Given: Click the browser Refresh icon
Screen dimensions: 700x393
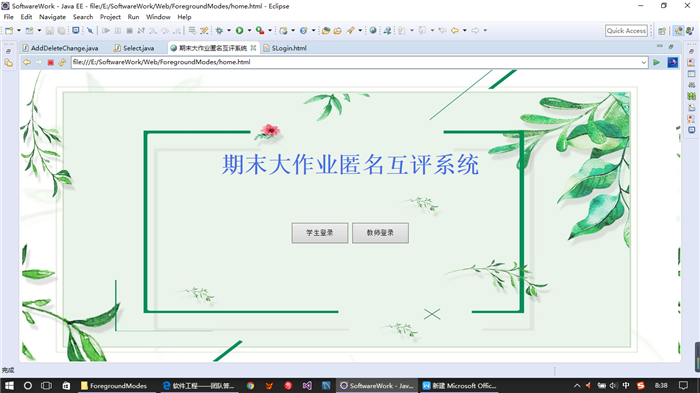Looking at the screenshot, I should (x=62, y=63).
